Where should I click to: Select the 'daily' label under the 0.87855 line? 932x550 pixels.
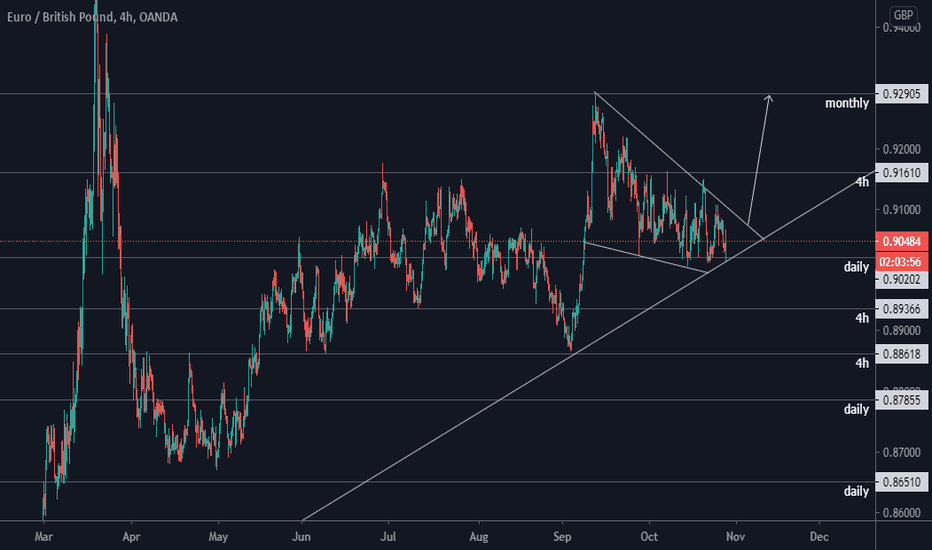pos(857,409)
